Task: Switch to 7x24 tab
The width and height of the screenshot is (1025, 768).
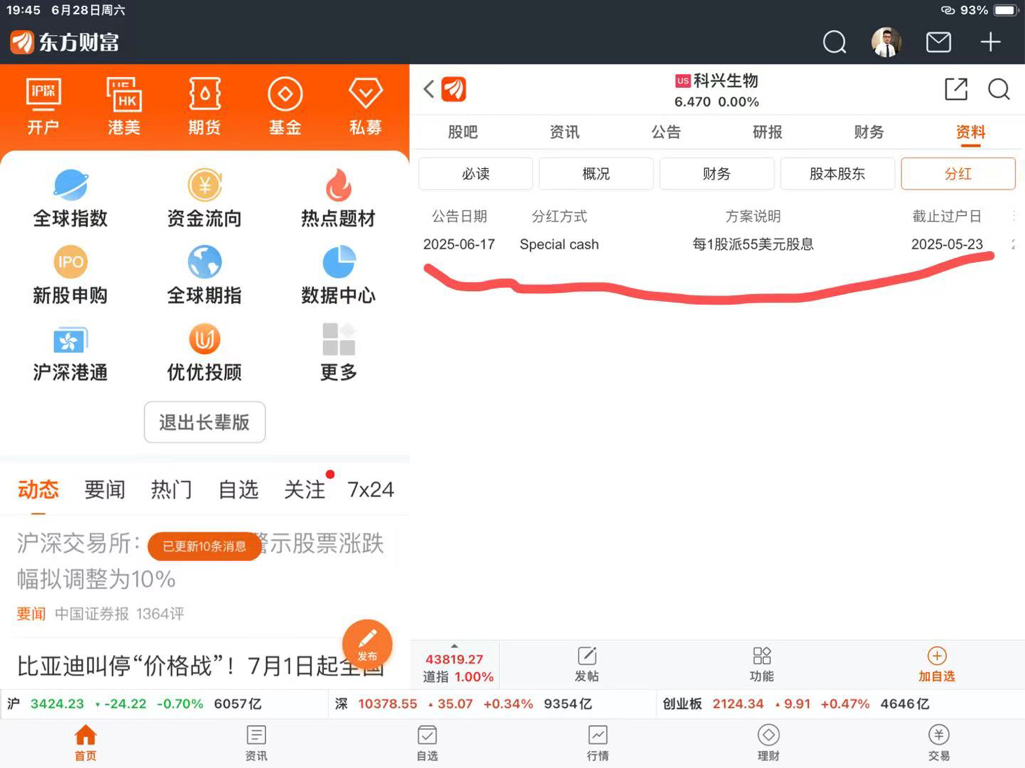Action: click(x=371, y=490)
